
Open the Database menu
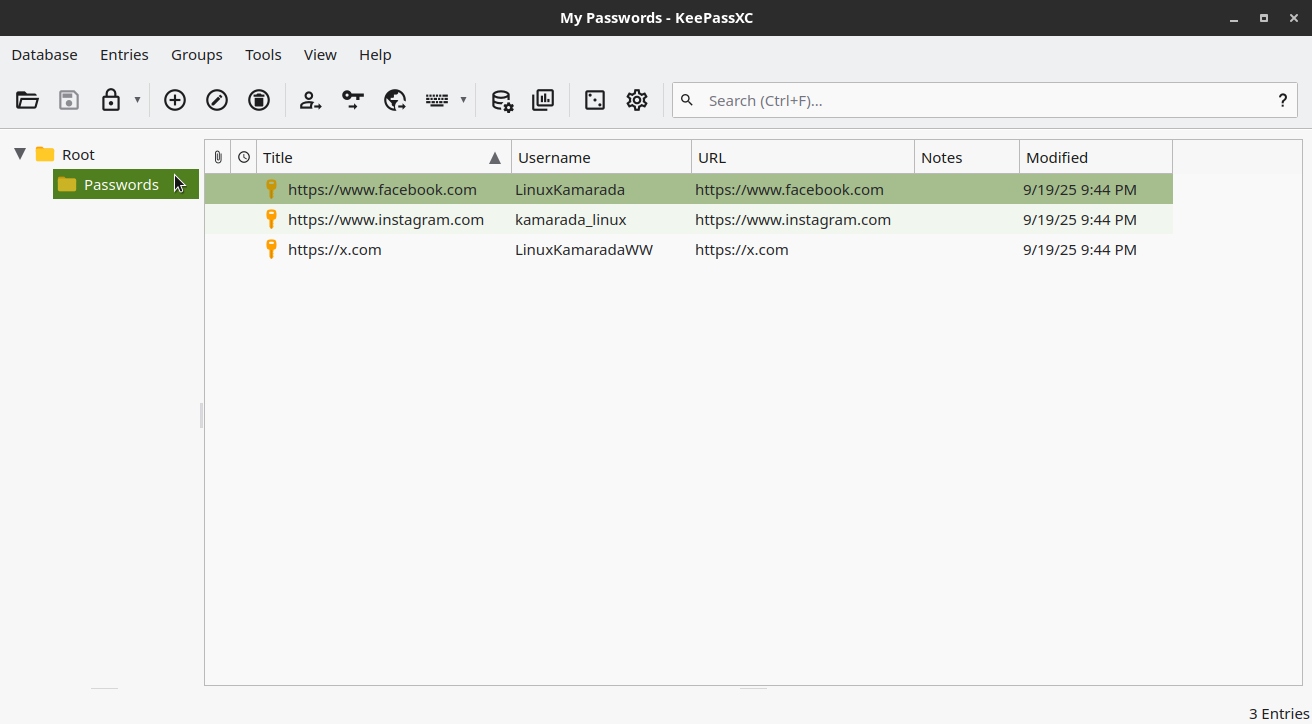pos(44,55)
